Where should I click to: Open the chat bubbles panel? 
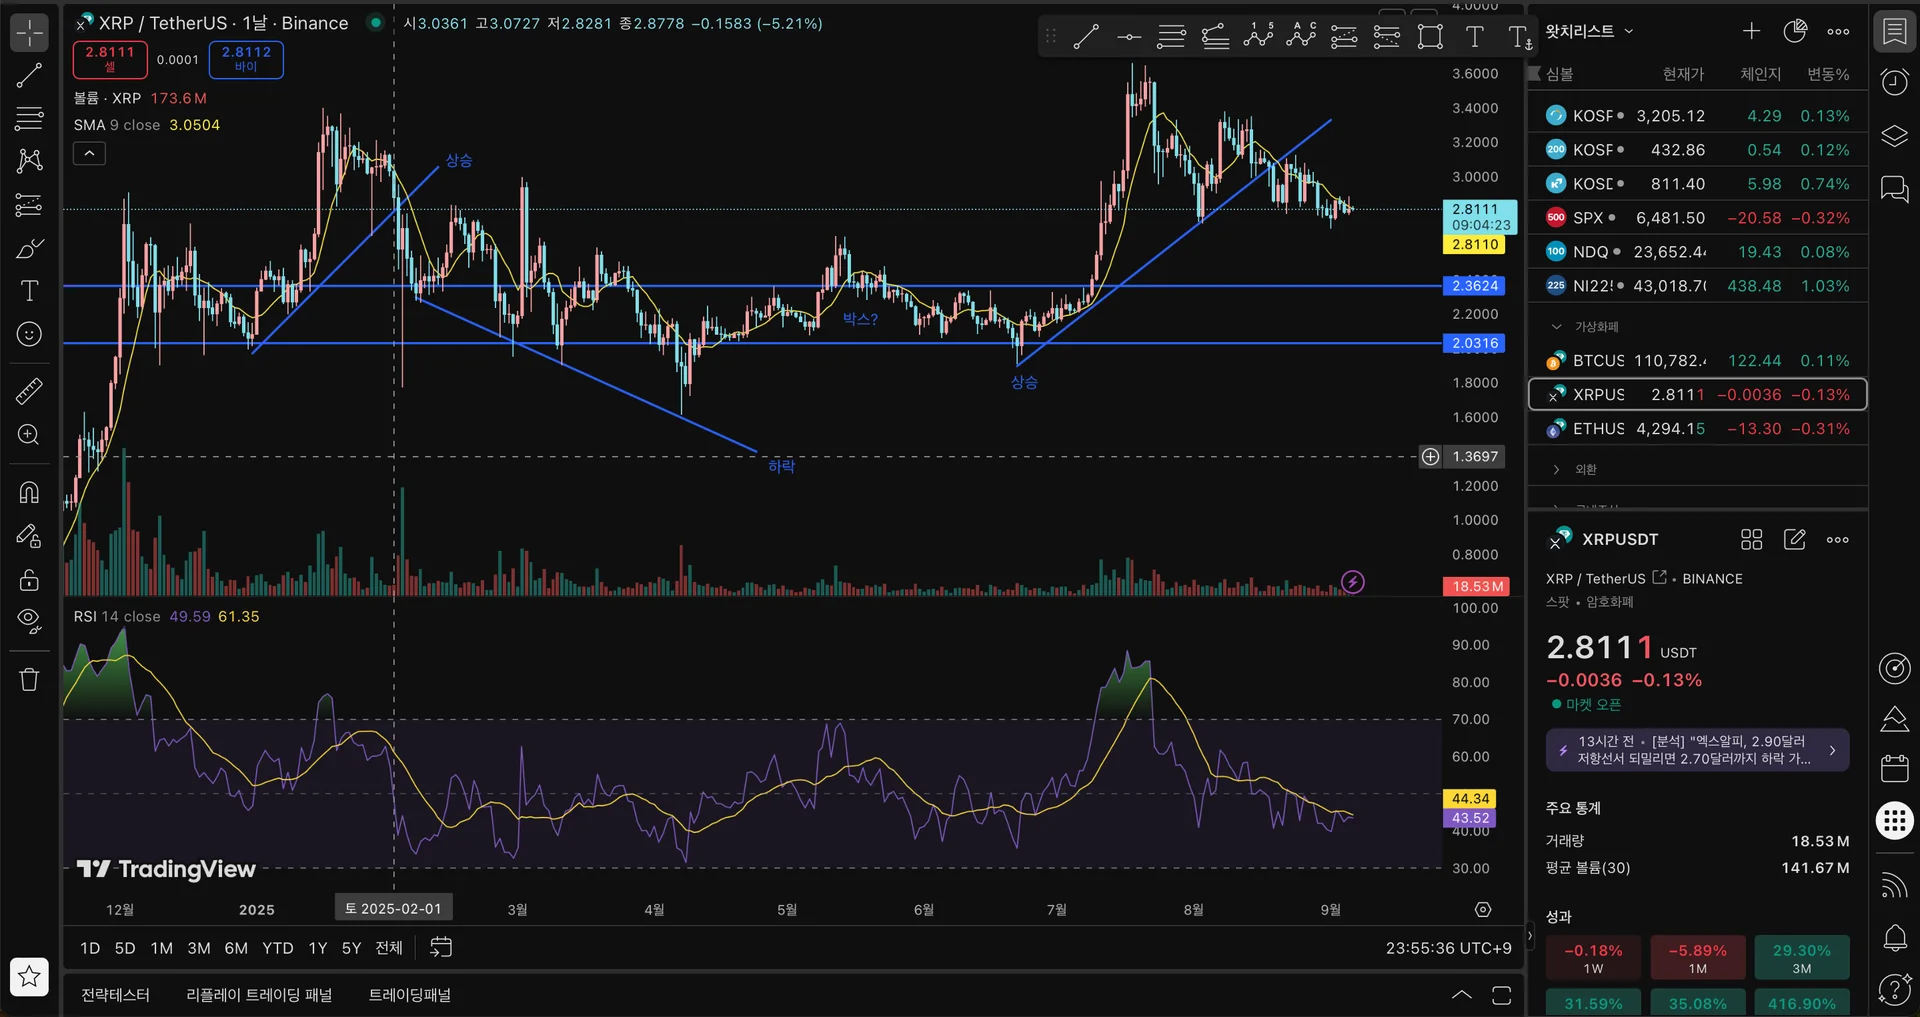[1895, 189]
